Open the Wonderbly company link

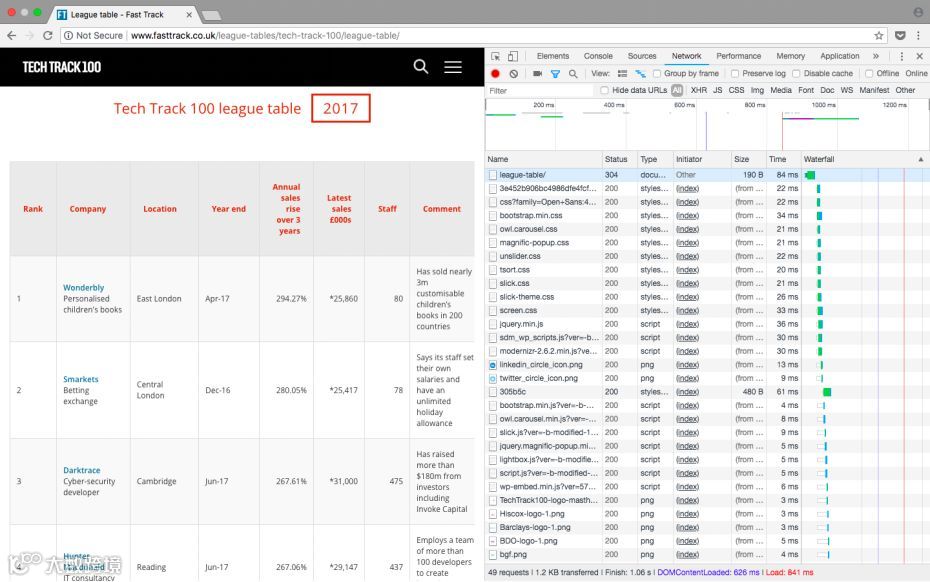click(84, 288)
